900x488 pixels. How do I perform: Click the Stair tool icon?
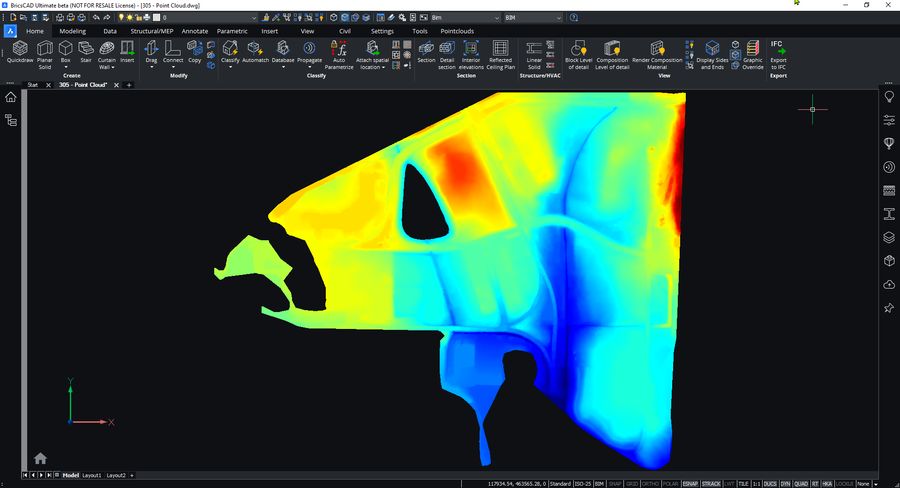pyautogui.click(x=86, y=50)
